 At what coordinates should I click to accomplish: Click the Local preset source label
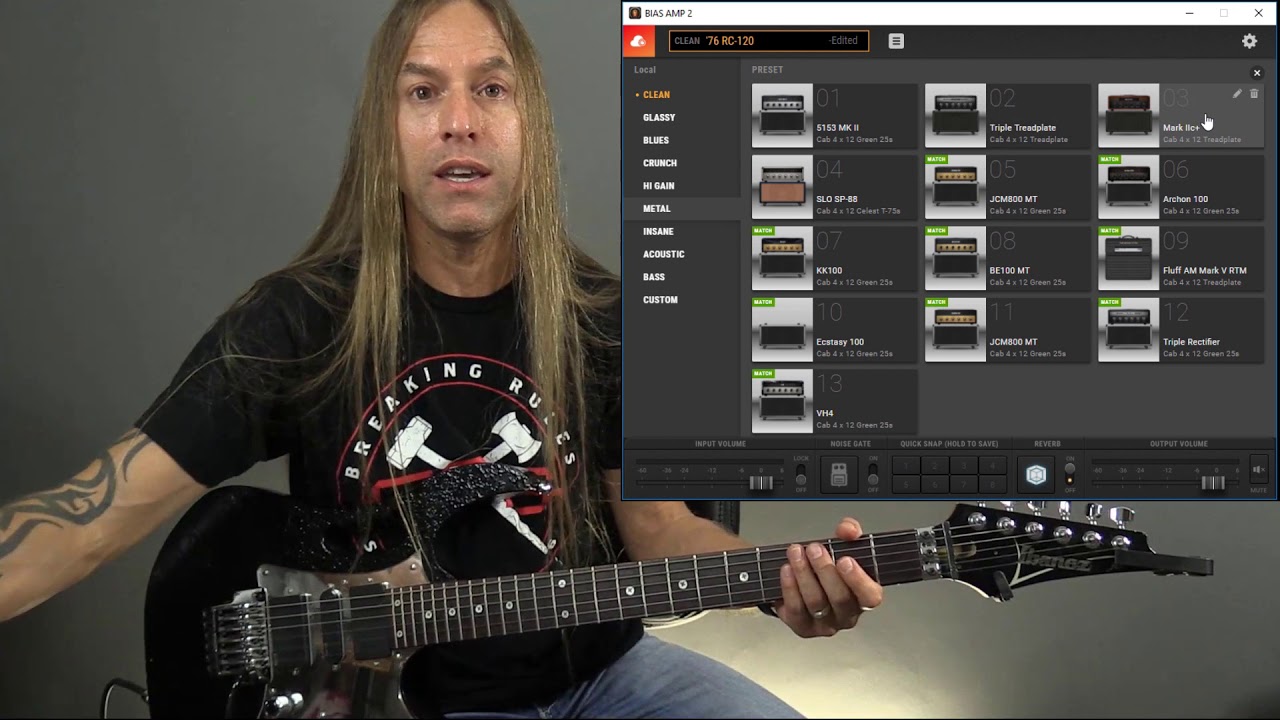pyautogui.click(x=645, y=70)
